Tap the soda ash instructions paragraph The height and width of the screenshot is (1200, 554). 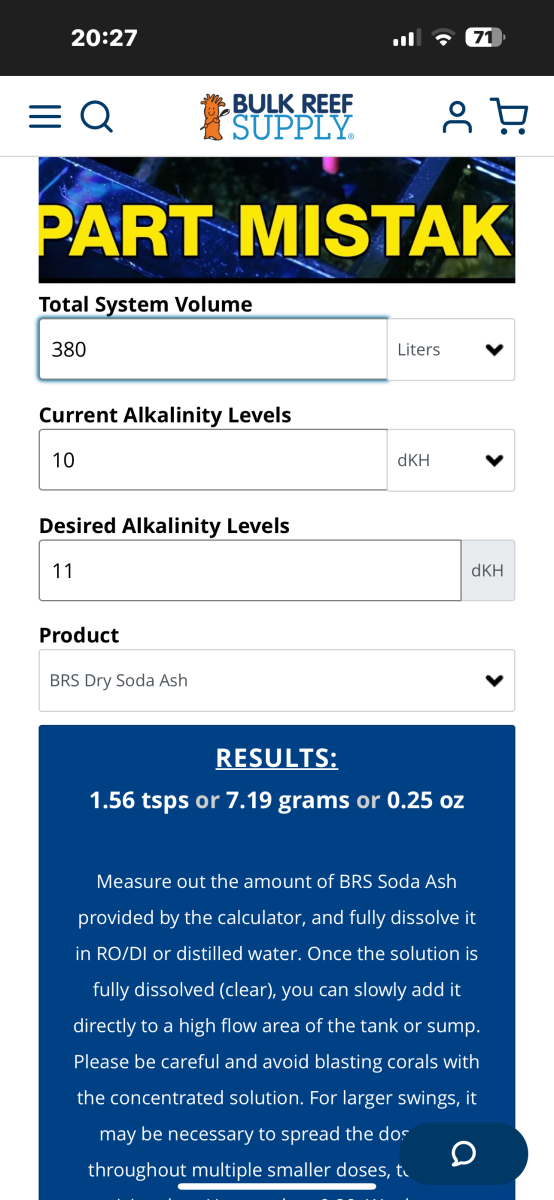(277, 1025)
